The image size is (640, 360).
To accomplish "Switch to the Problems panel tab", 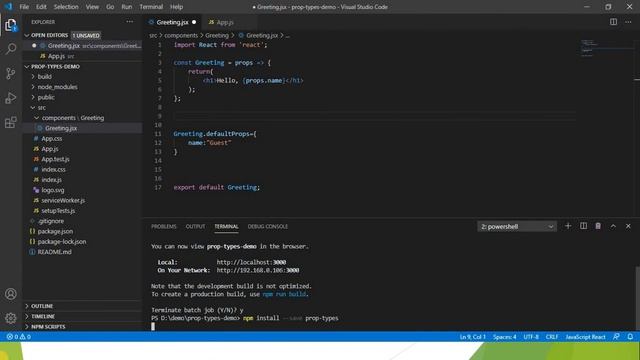I will 164,227.
